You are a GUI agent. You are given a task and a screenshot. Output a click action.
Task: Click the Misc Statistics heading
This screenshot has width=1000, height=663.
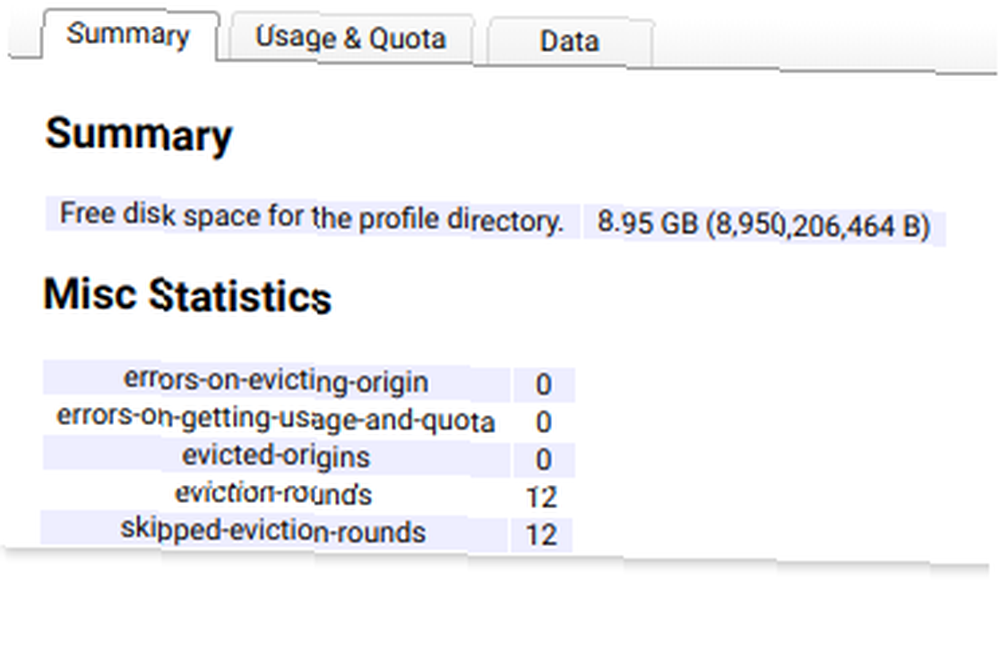(x=188, y=295)
